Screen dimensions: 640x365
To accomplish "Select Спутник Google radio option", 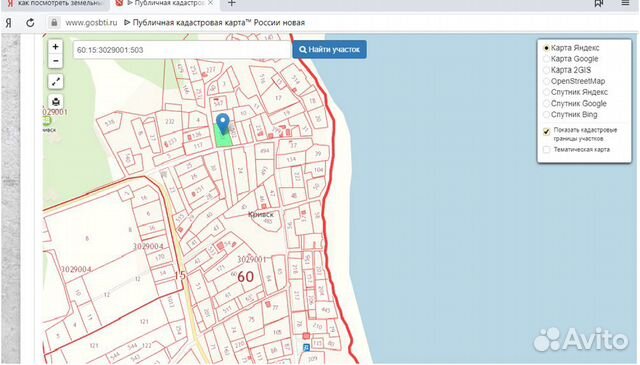I will click(x=546, y=104).
